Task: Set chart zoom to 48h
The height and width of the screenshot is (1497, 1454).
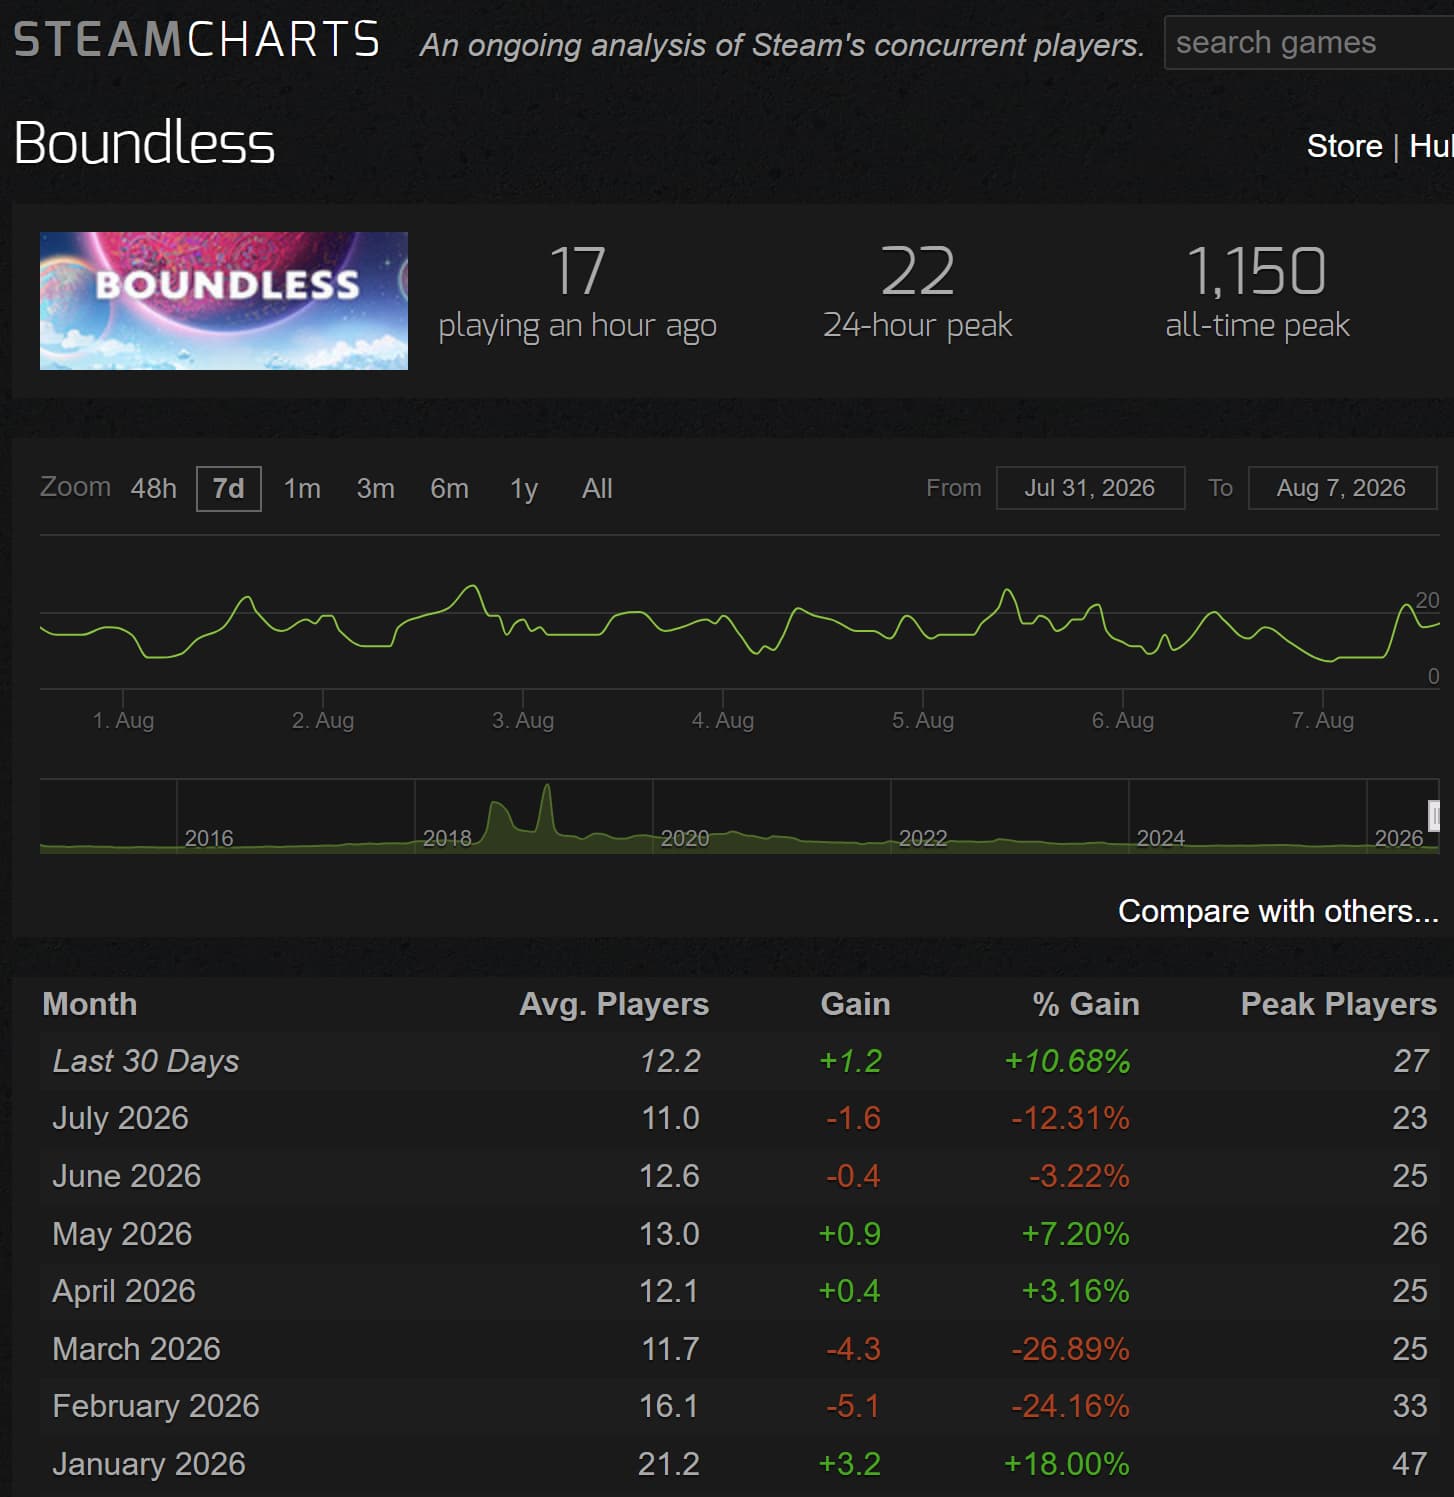Action: pos(153,489)
